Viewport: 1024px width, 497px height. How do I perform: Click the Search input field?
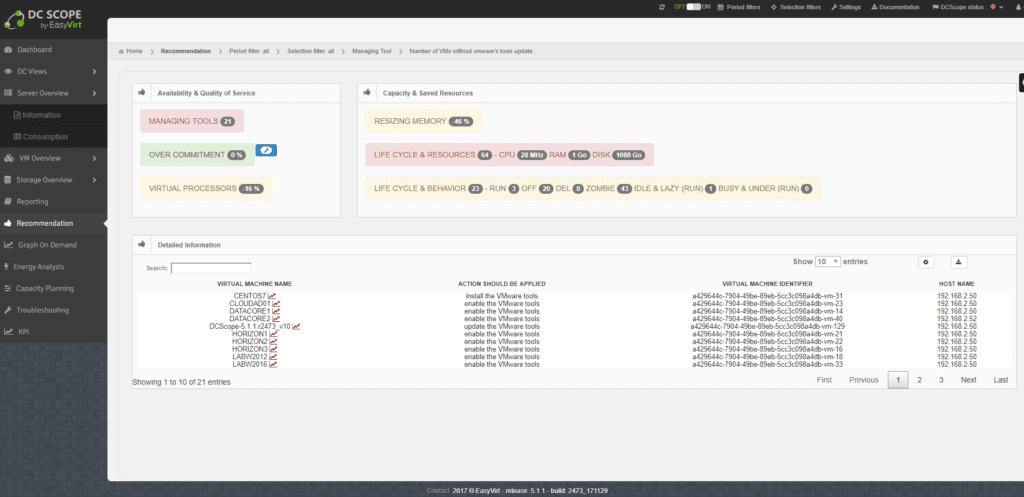211,268
